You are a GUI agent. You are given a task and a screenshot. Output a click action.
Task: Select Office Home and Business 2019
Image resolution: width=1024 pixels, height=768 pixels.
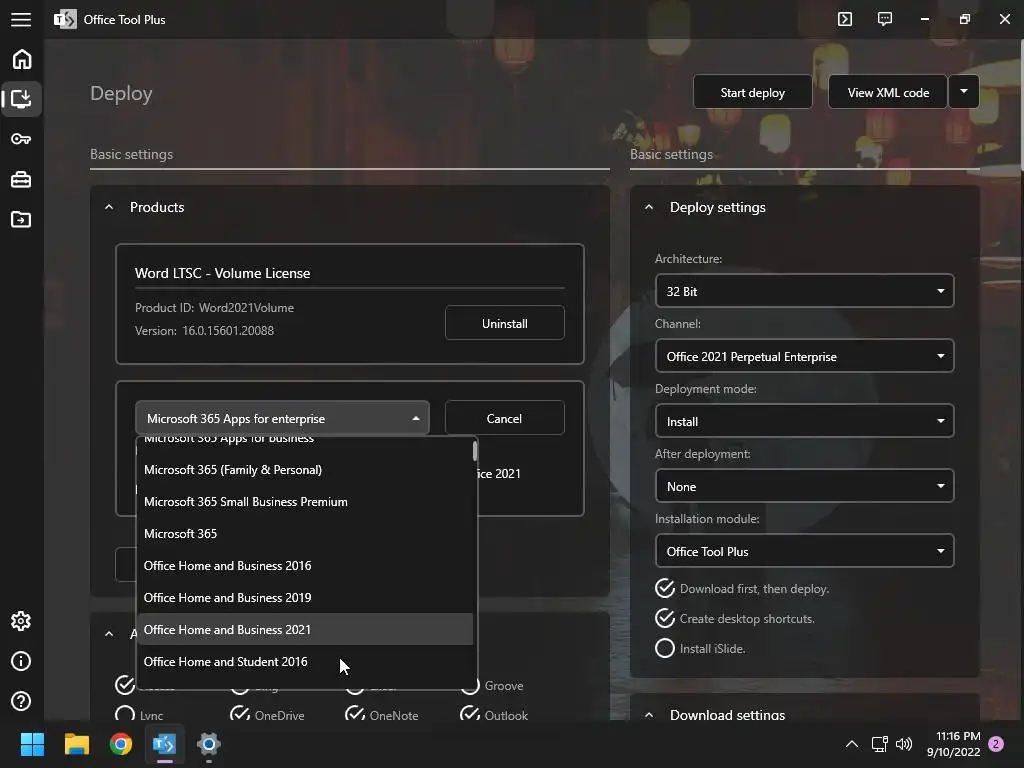pyautogui.click(x=304, y=598)
